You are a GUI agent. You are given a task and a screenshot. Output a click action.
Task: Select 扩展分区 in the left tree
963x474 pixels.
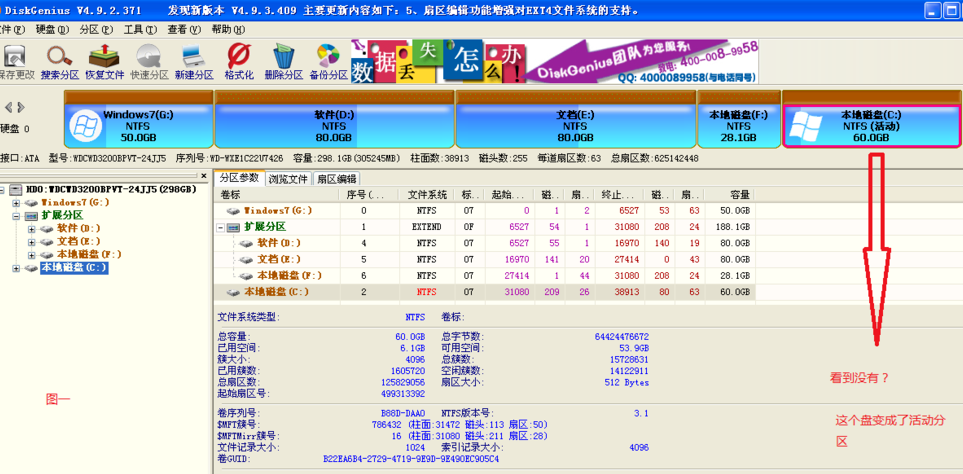62,216
